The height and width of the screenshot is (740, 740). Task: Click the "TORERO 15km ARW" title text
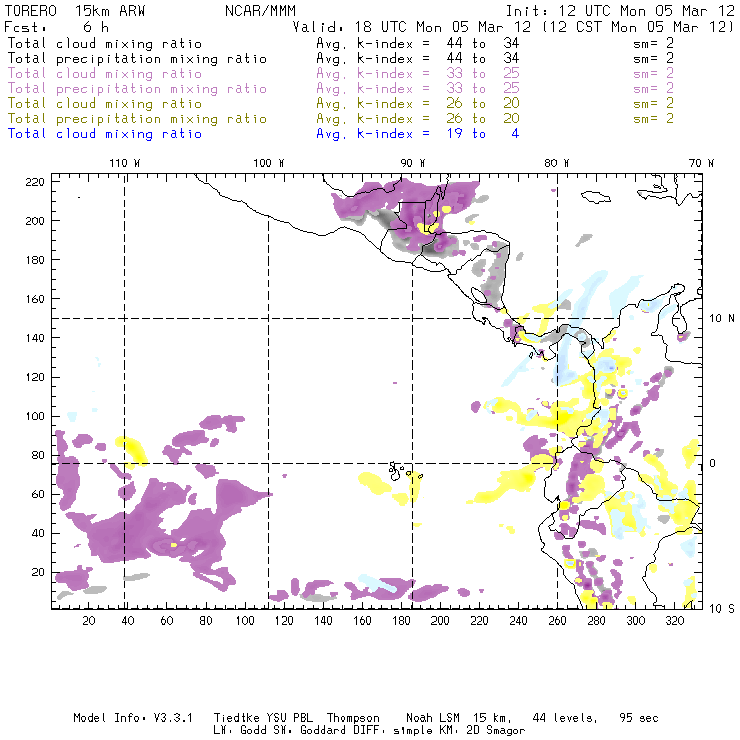75,11
